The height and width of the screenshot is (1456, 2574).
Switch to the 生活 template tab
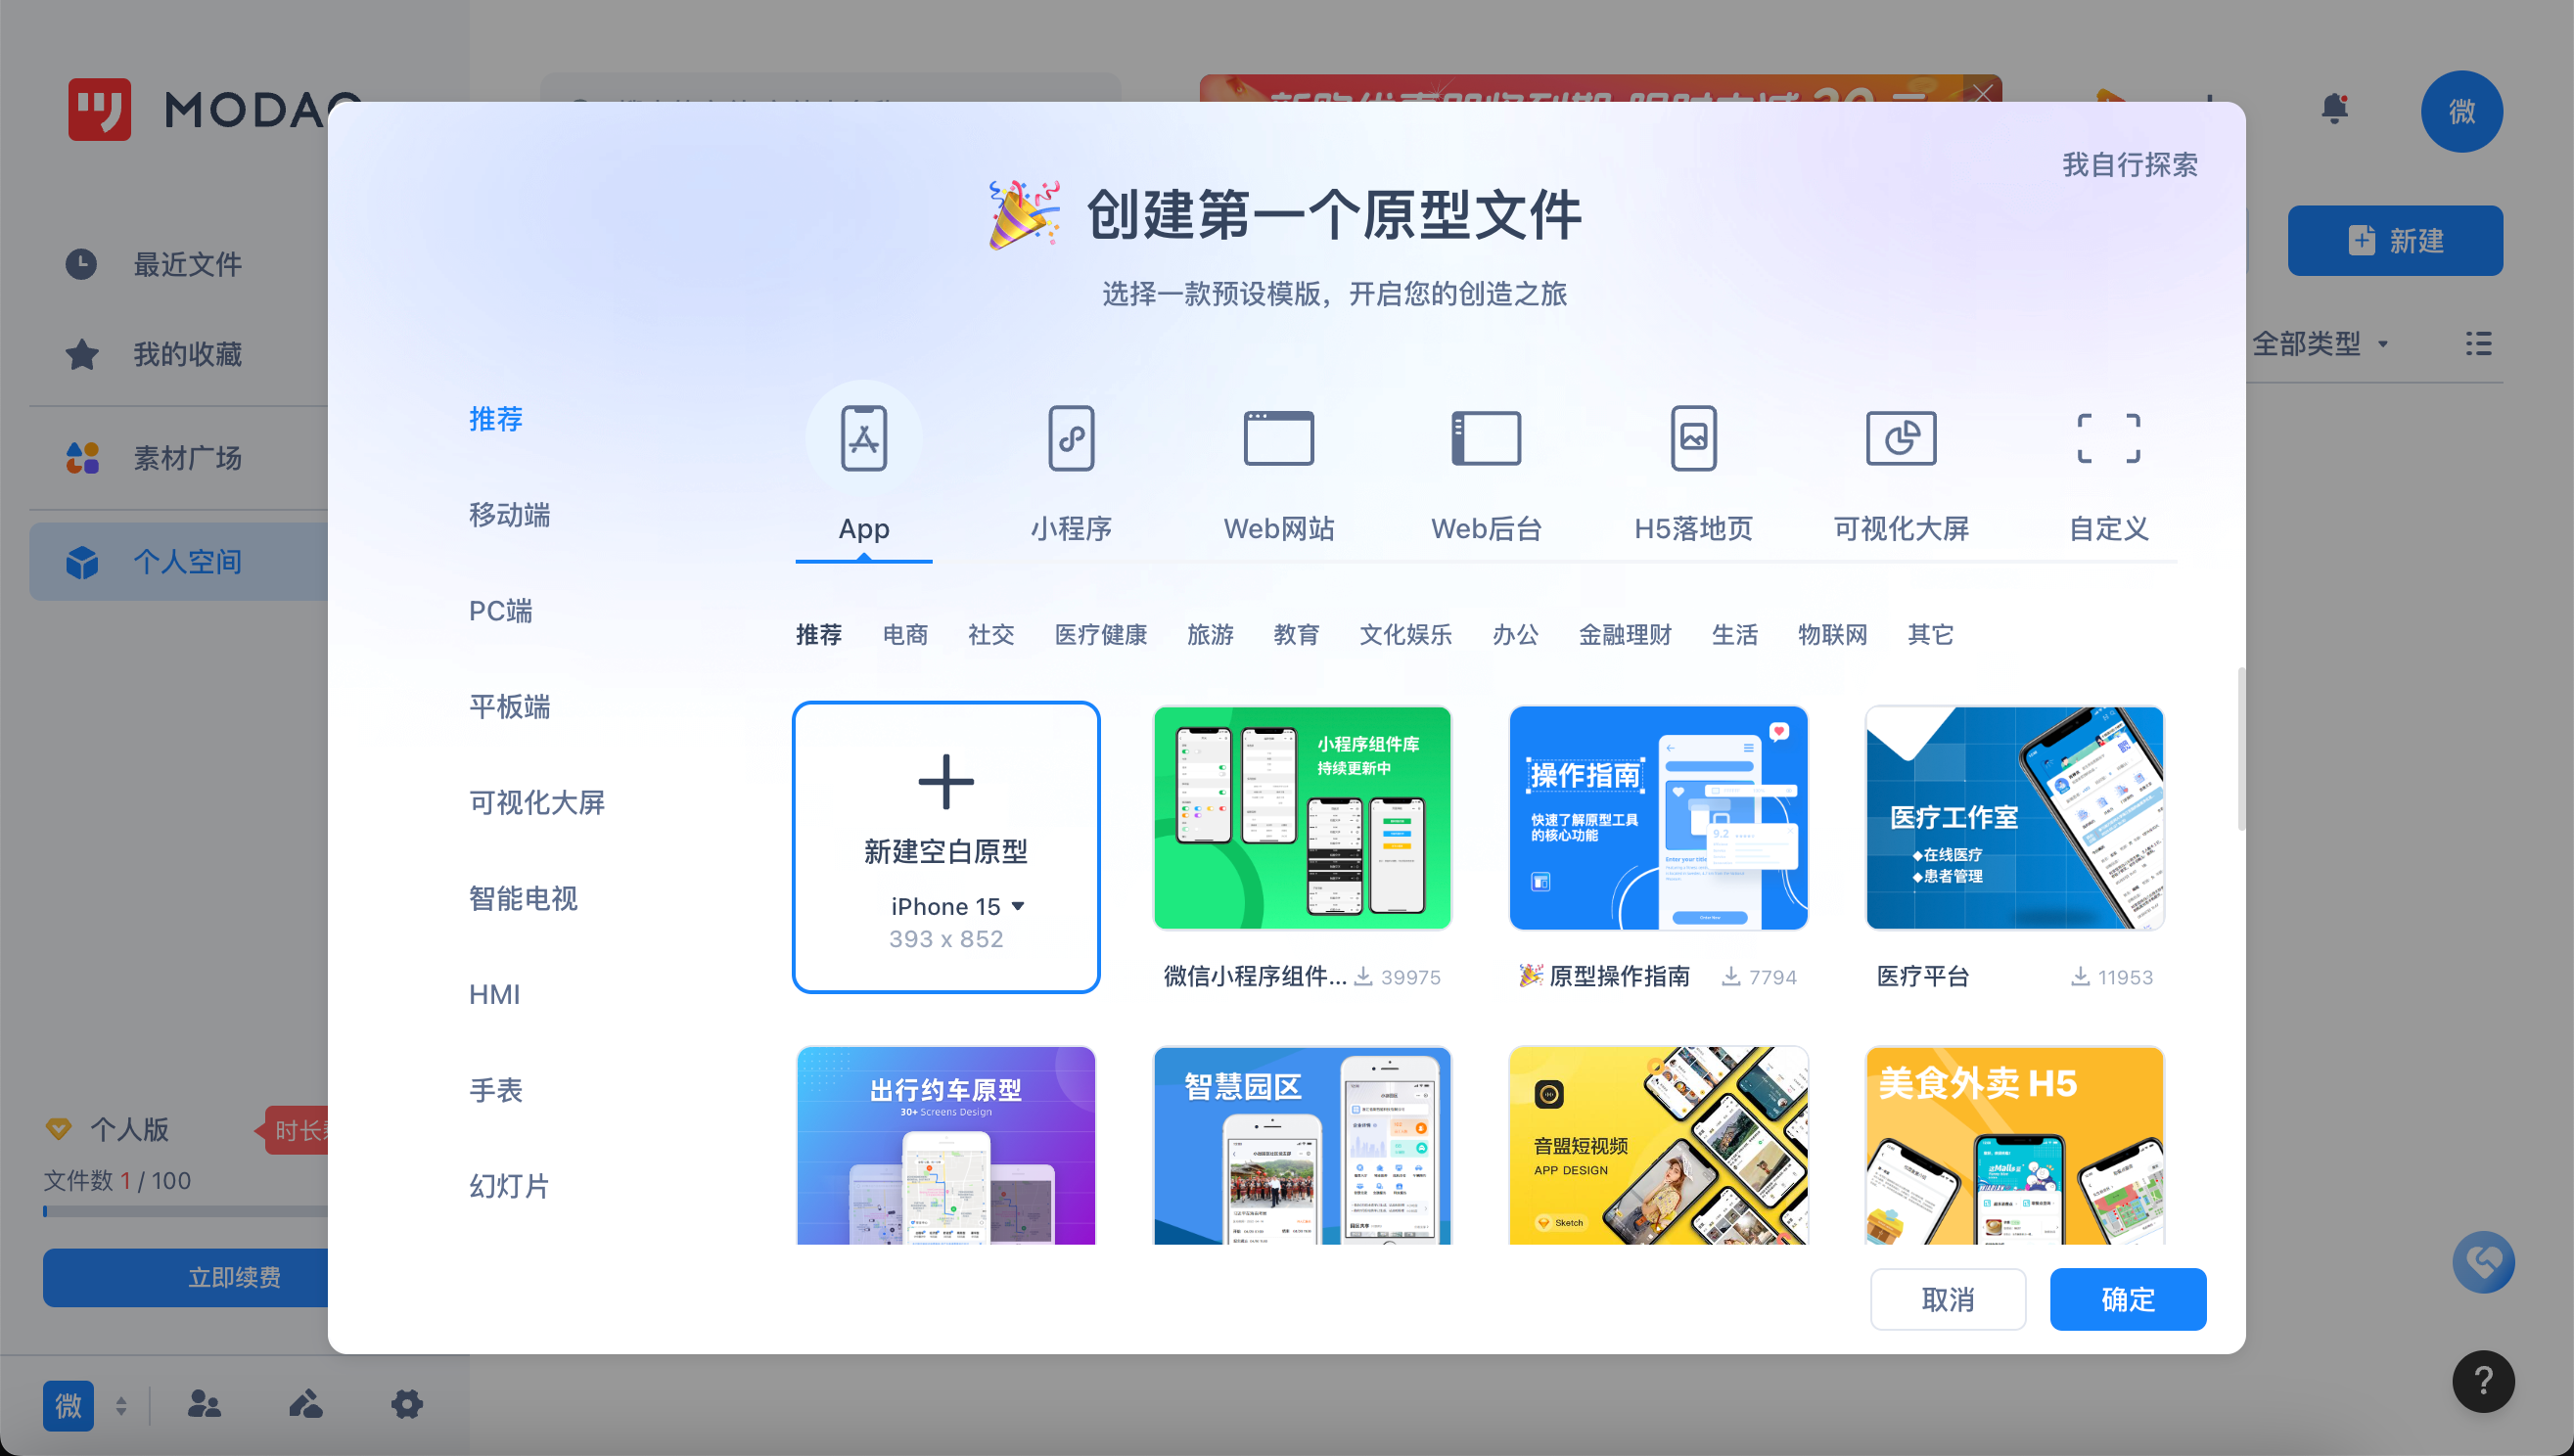1734,635
